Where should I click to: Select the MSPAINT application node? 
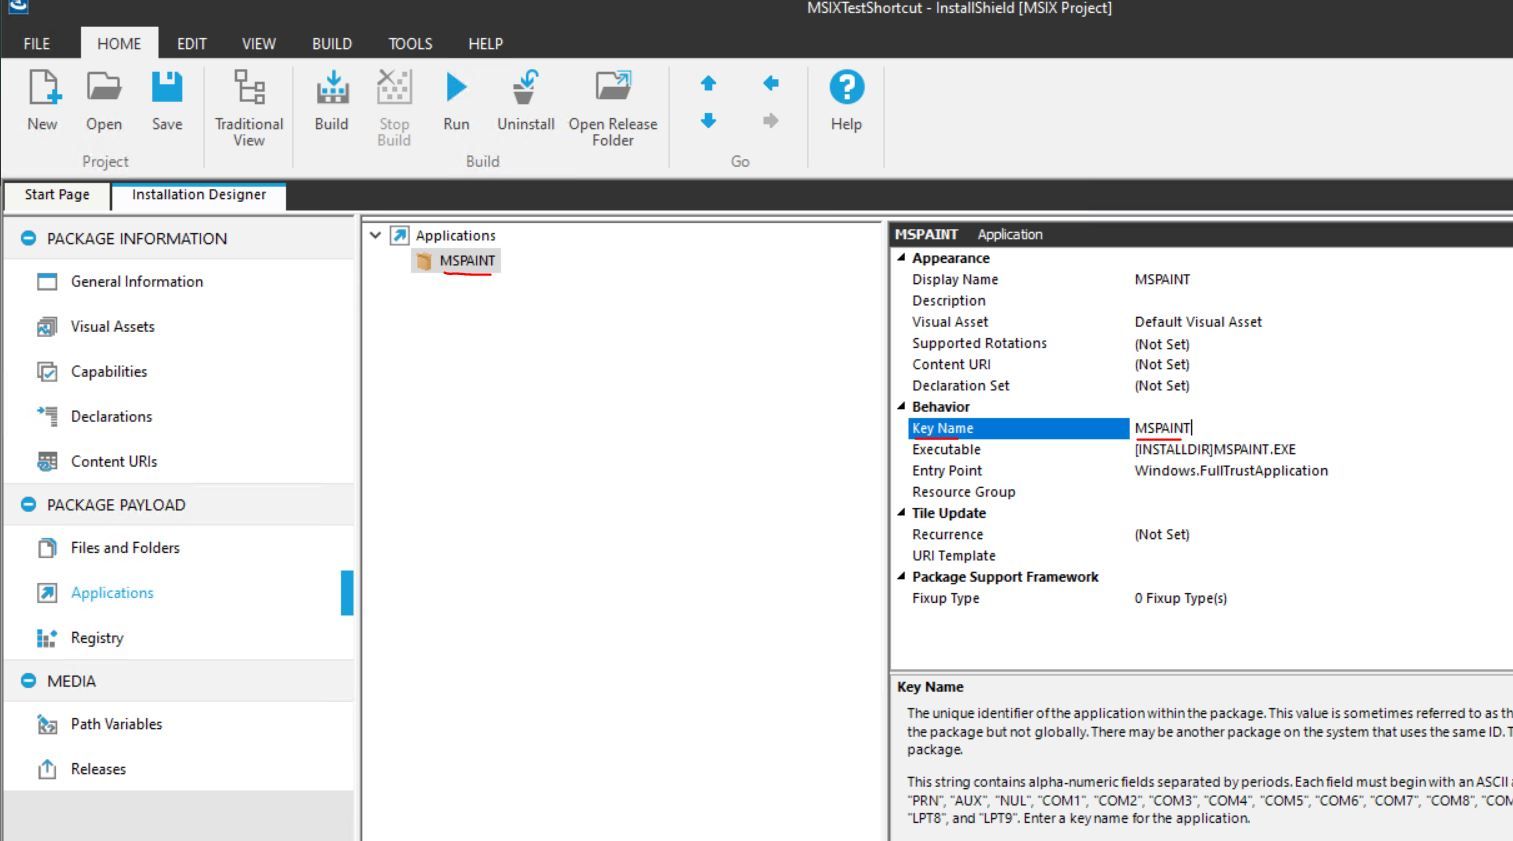click(466, 261)
